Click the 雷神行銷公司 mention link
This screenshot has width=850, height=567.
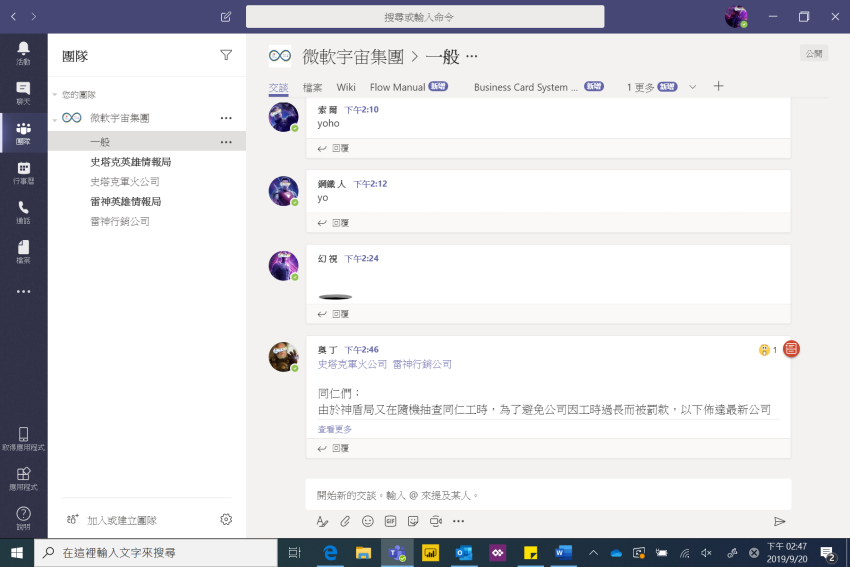[422, 364]
